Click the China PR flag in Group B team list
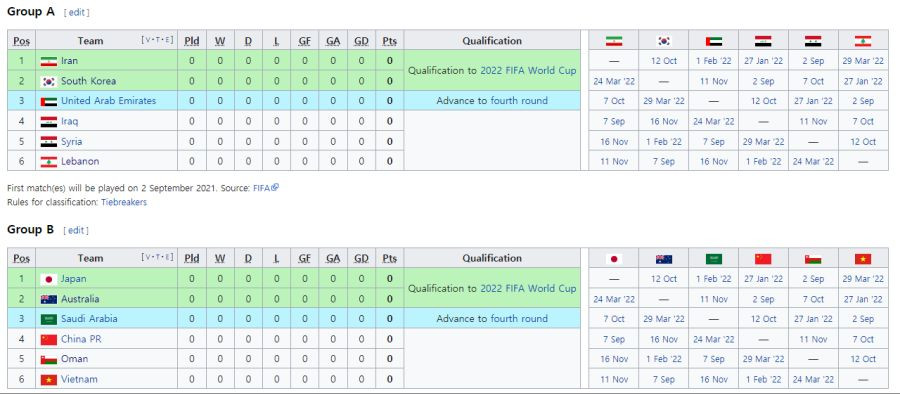This screenshot has height=394, width=900. tap(49, 339)
